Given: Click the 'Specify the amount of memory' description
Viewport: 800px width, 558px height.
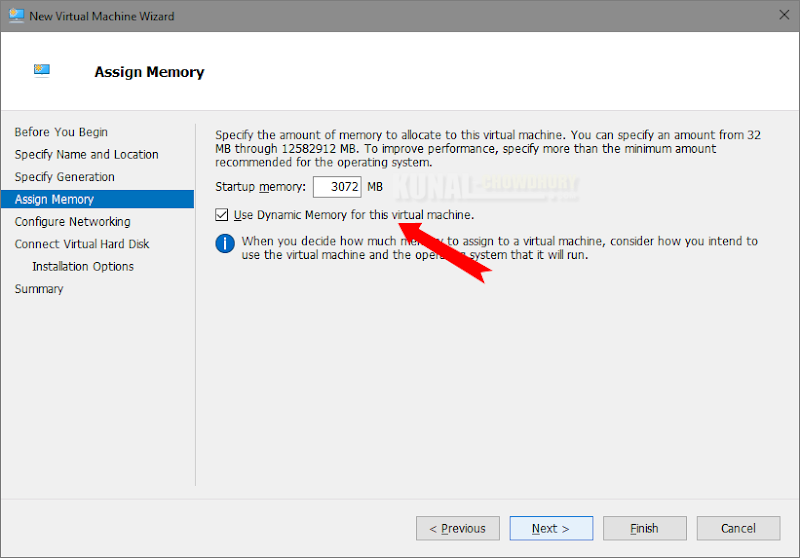Looking at the screenshot, I should [x=488, y=148].
